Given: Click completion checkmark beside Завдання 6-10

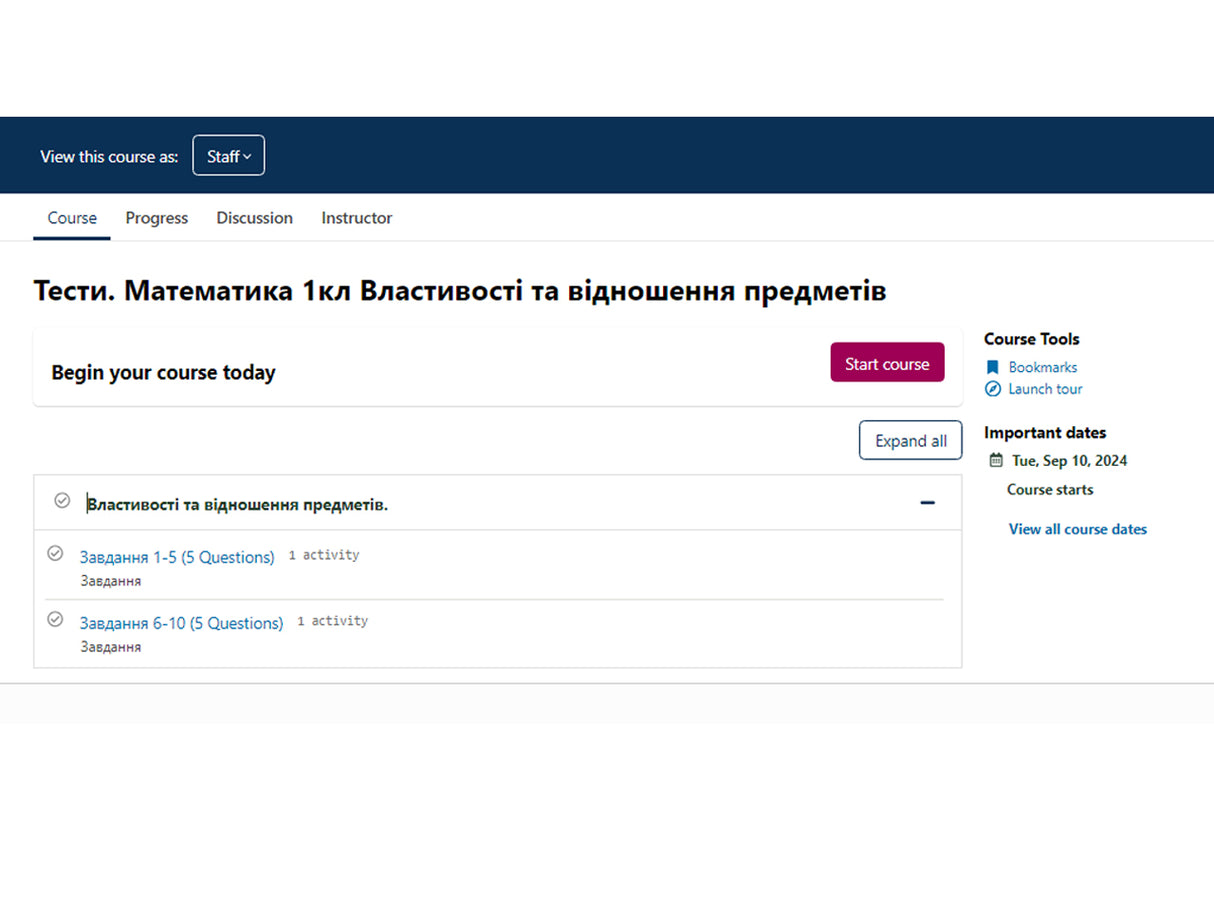Looking at the screenshot, I should 56,619.
